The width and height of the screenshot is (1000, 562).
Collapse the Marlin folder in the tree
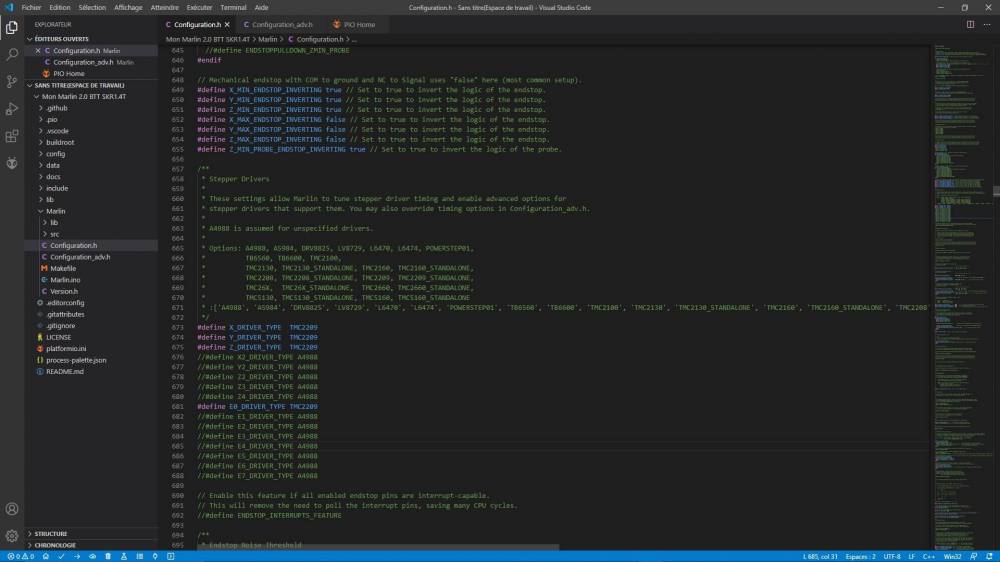[41, 211]
